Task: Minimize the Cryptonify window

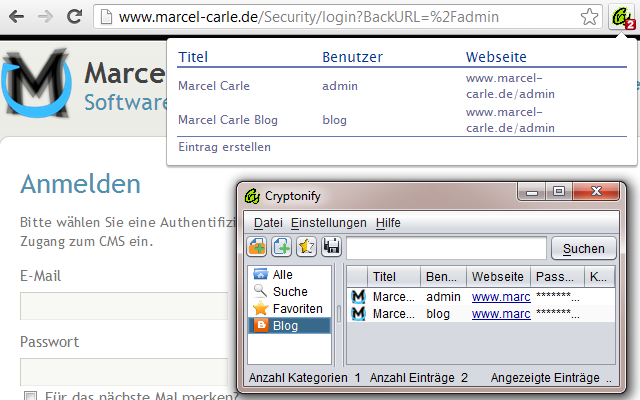Action: (531, 191)
